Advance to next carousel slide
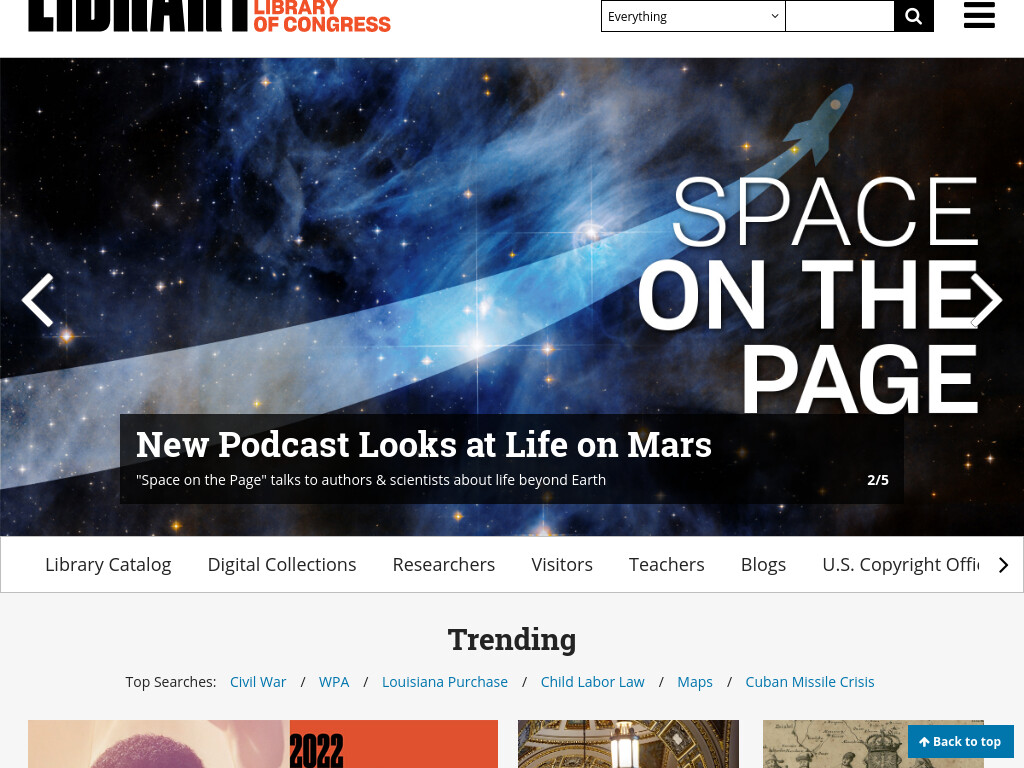The width and height of the screenshot is (1024, 768). click(985, 300)
